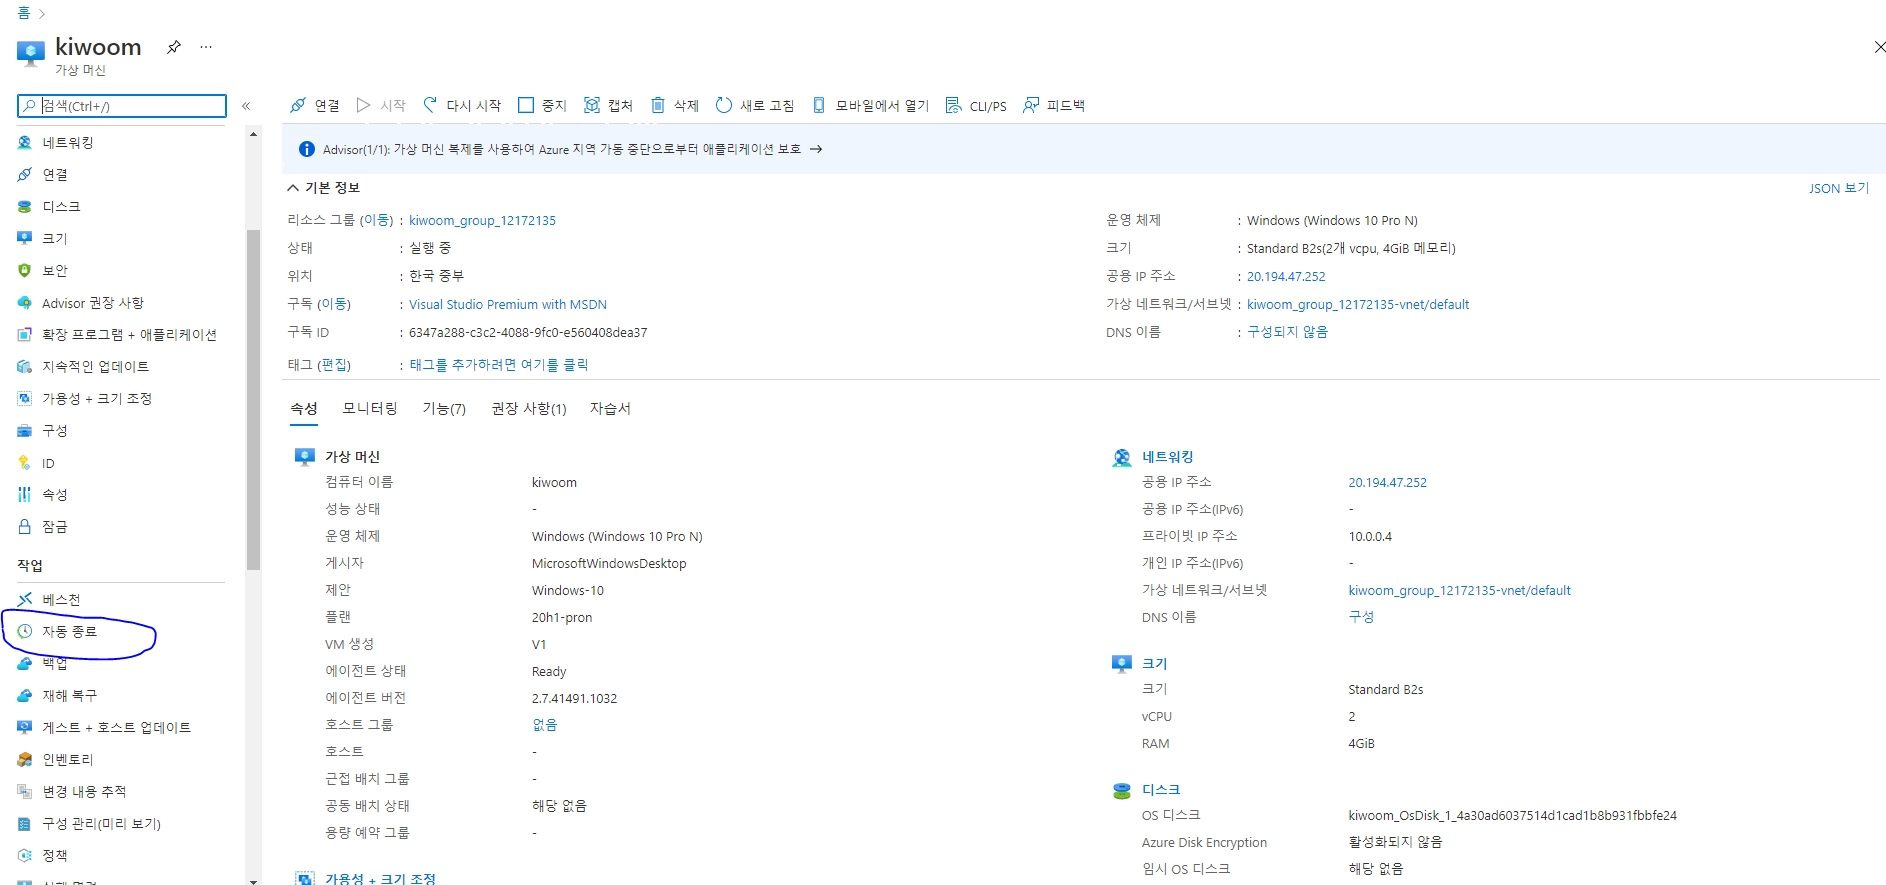Click the 삭제 (Delete) trash icon
The height and width of the screenshot is (885, 1886).
[658, 105]
